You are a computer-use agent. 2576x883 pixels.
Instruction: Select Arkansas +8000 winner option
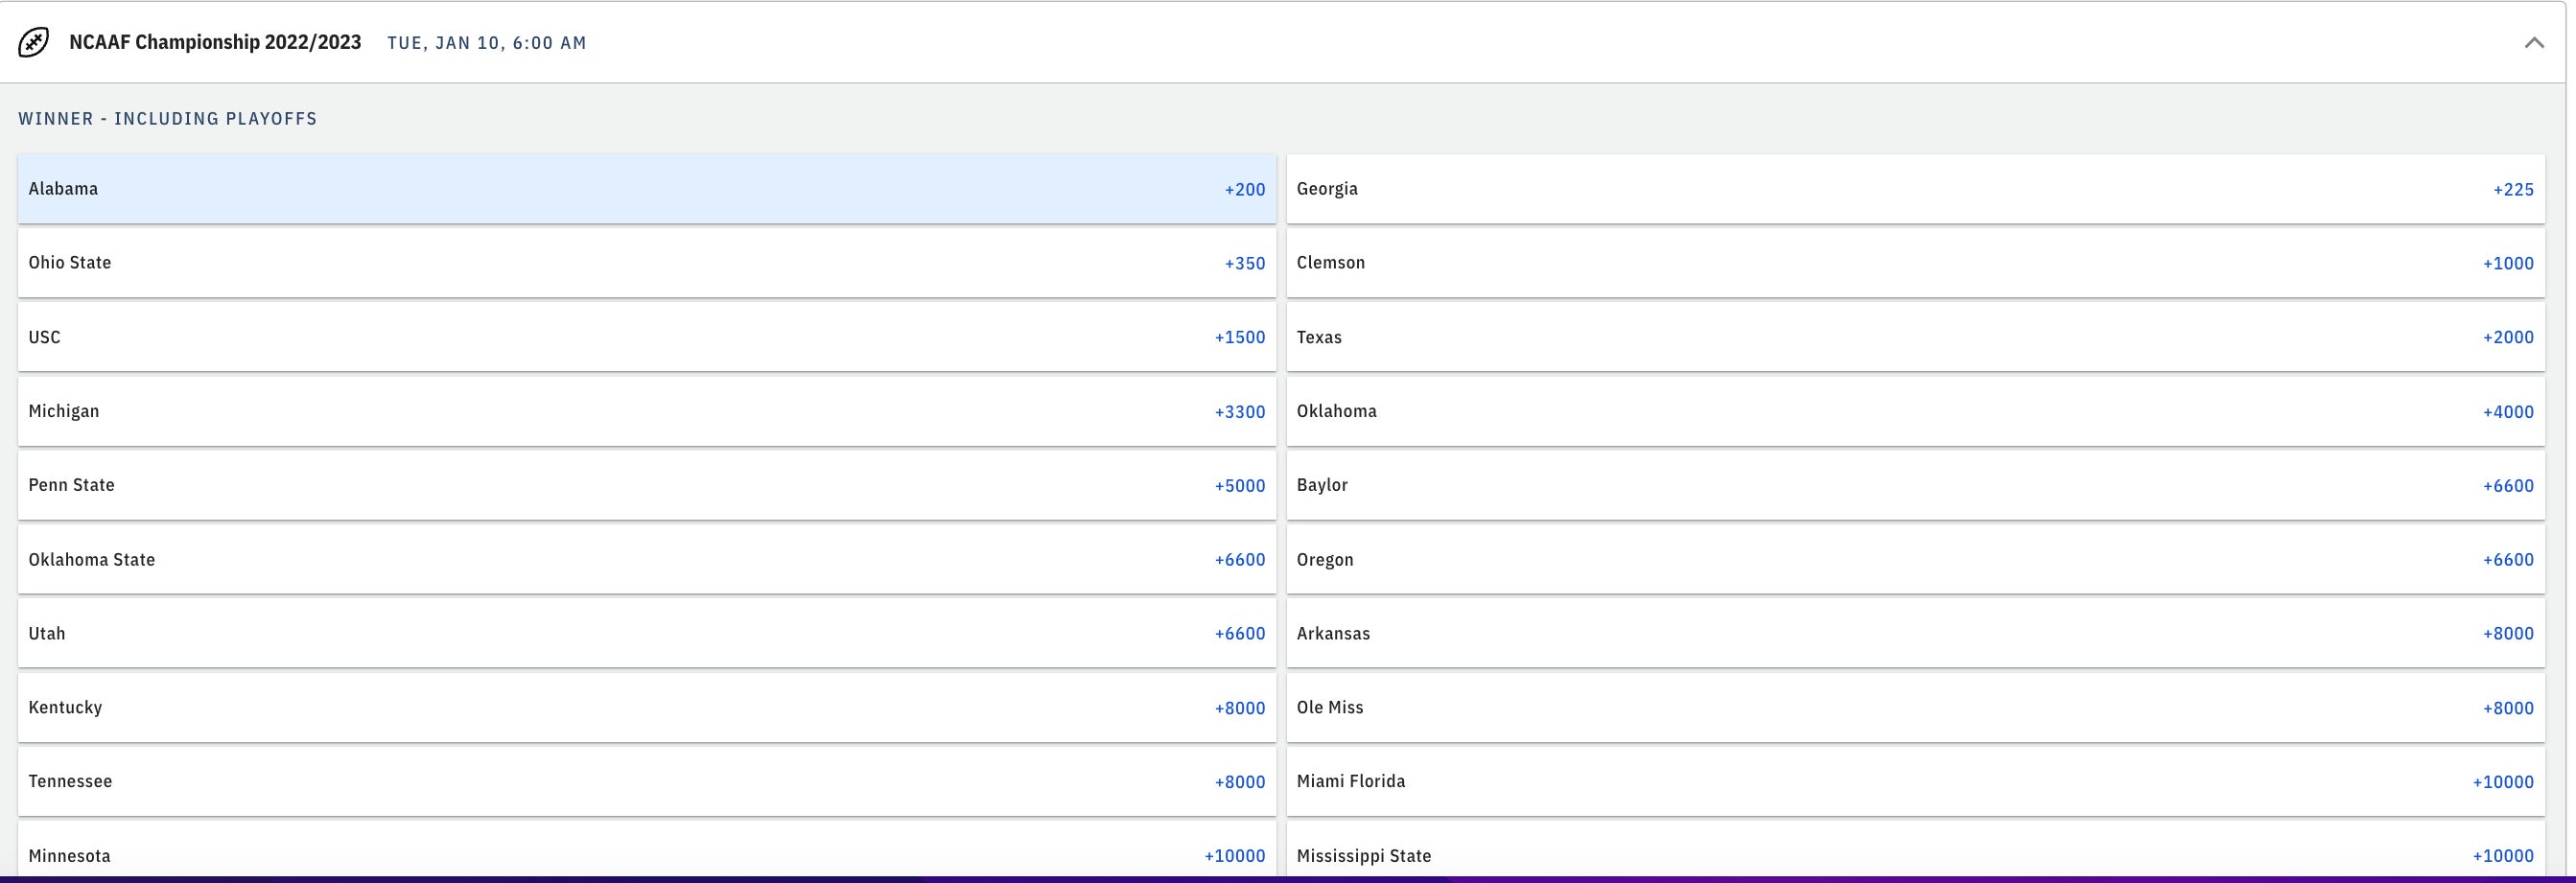[x=1914, y=633]
